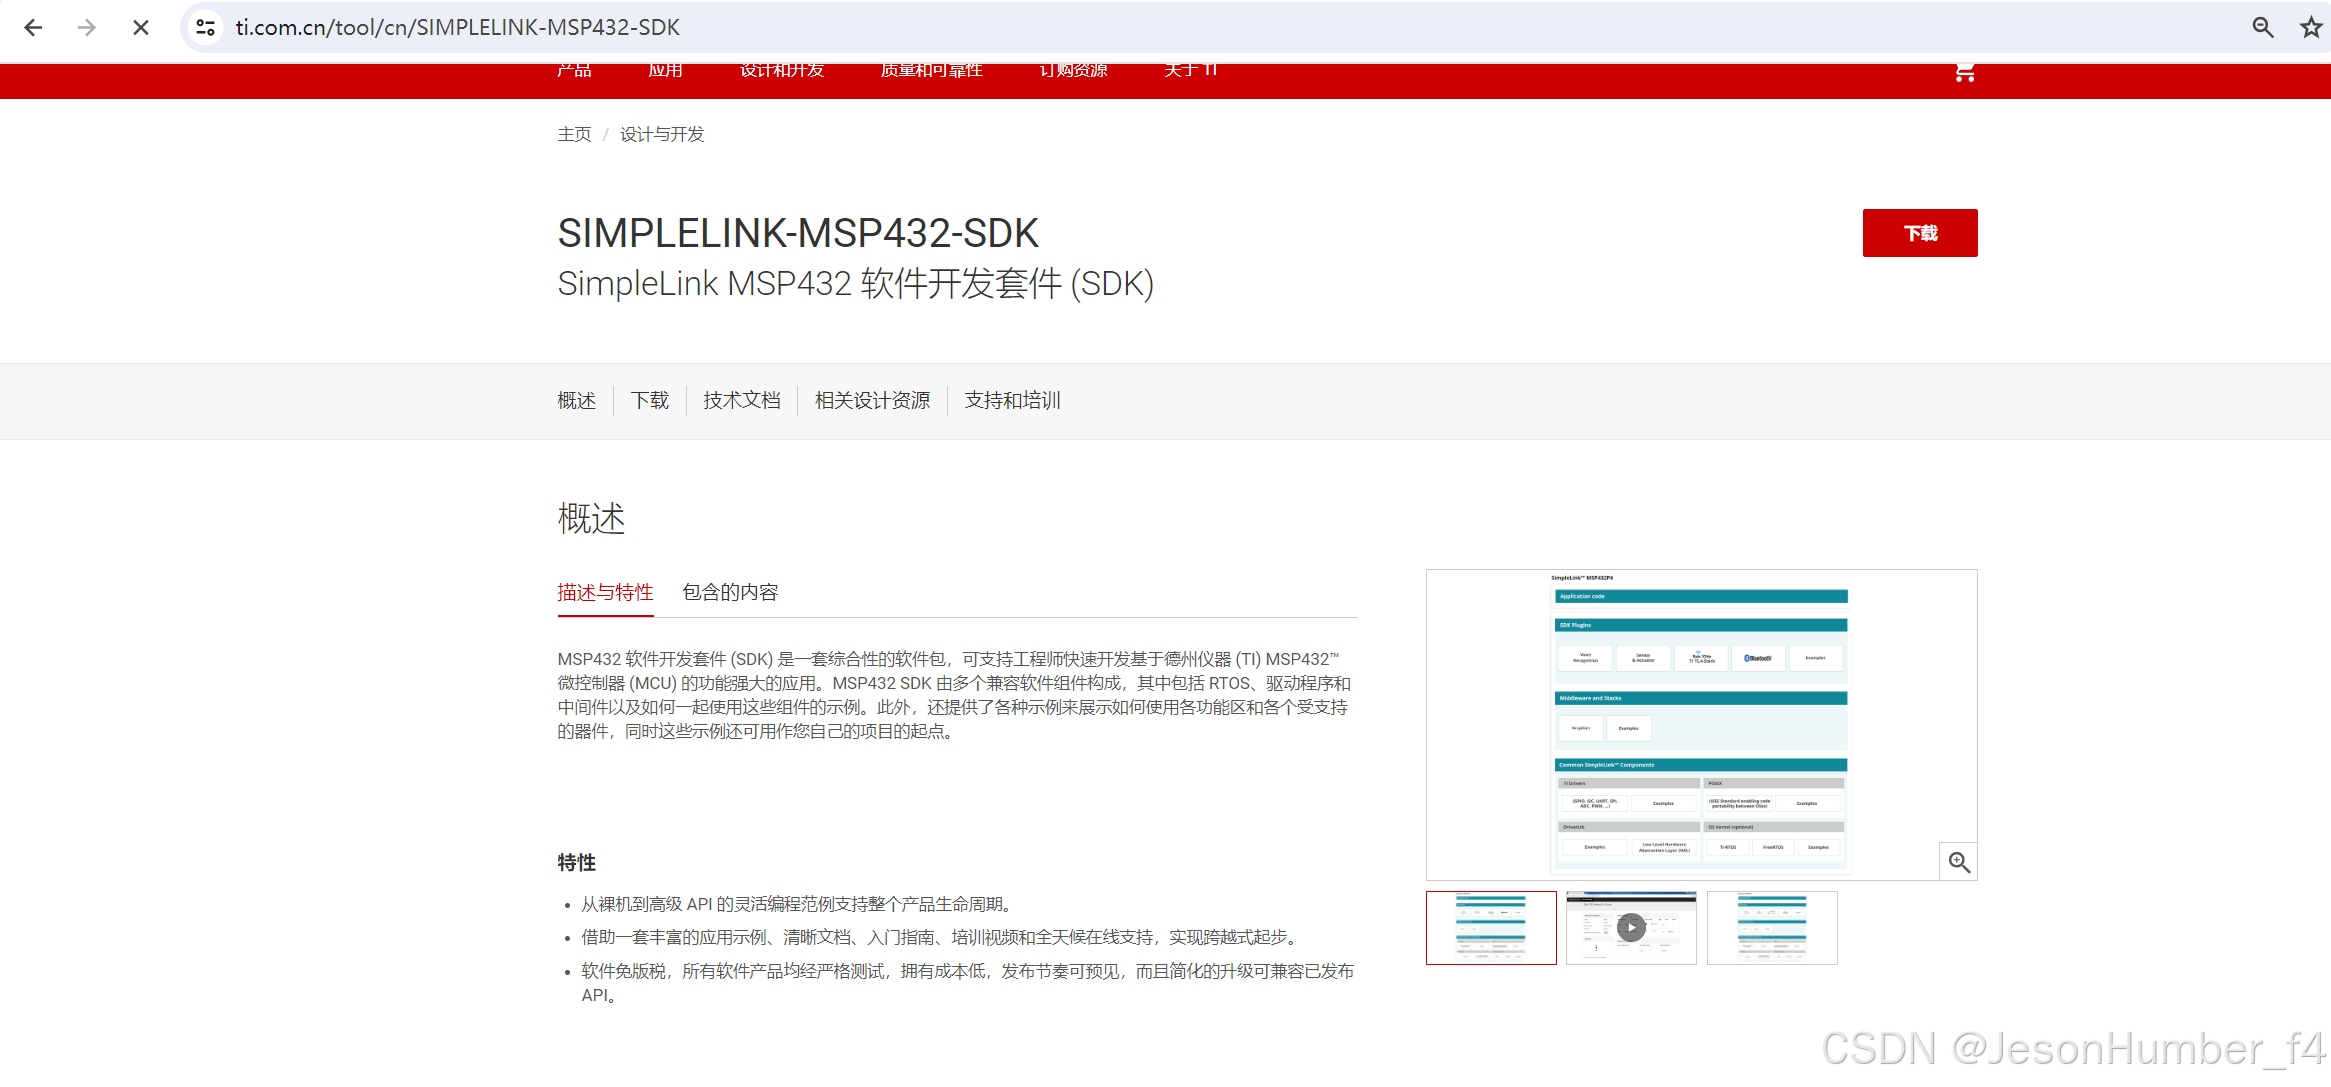2331x1087 pixels.
Task: Click the zoom magnifier on the product diagram
Action: (x=1958, y=861)
